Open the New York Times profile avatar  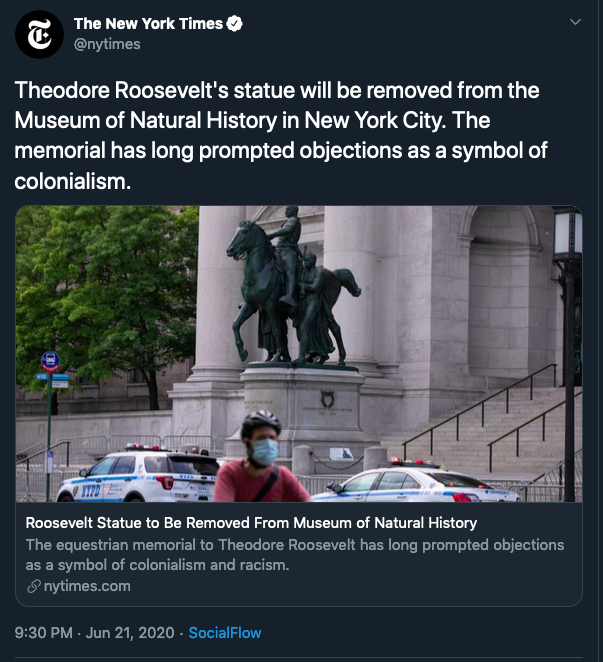pyautogui.click(x=39, y=34)
